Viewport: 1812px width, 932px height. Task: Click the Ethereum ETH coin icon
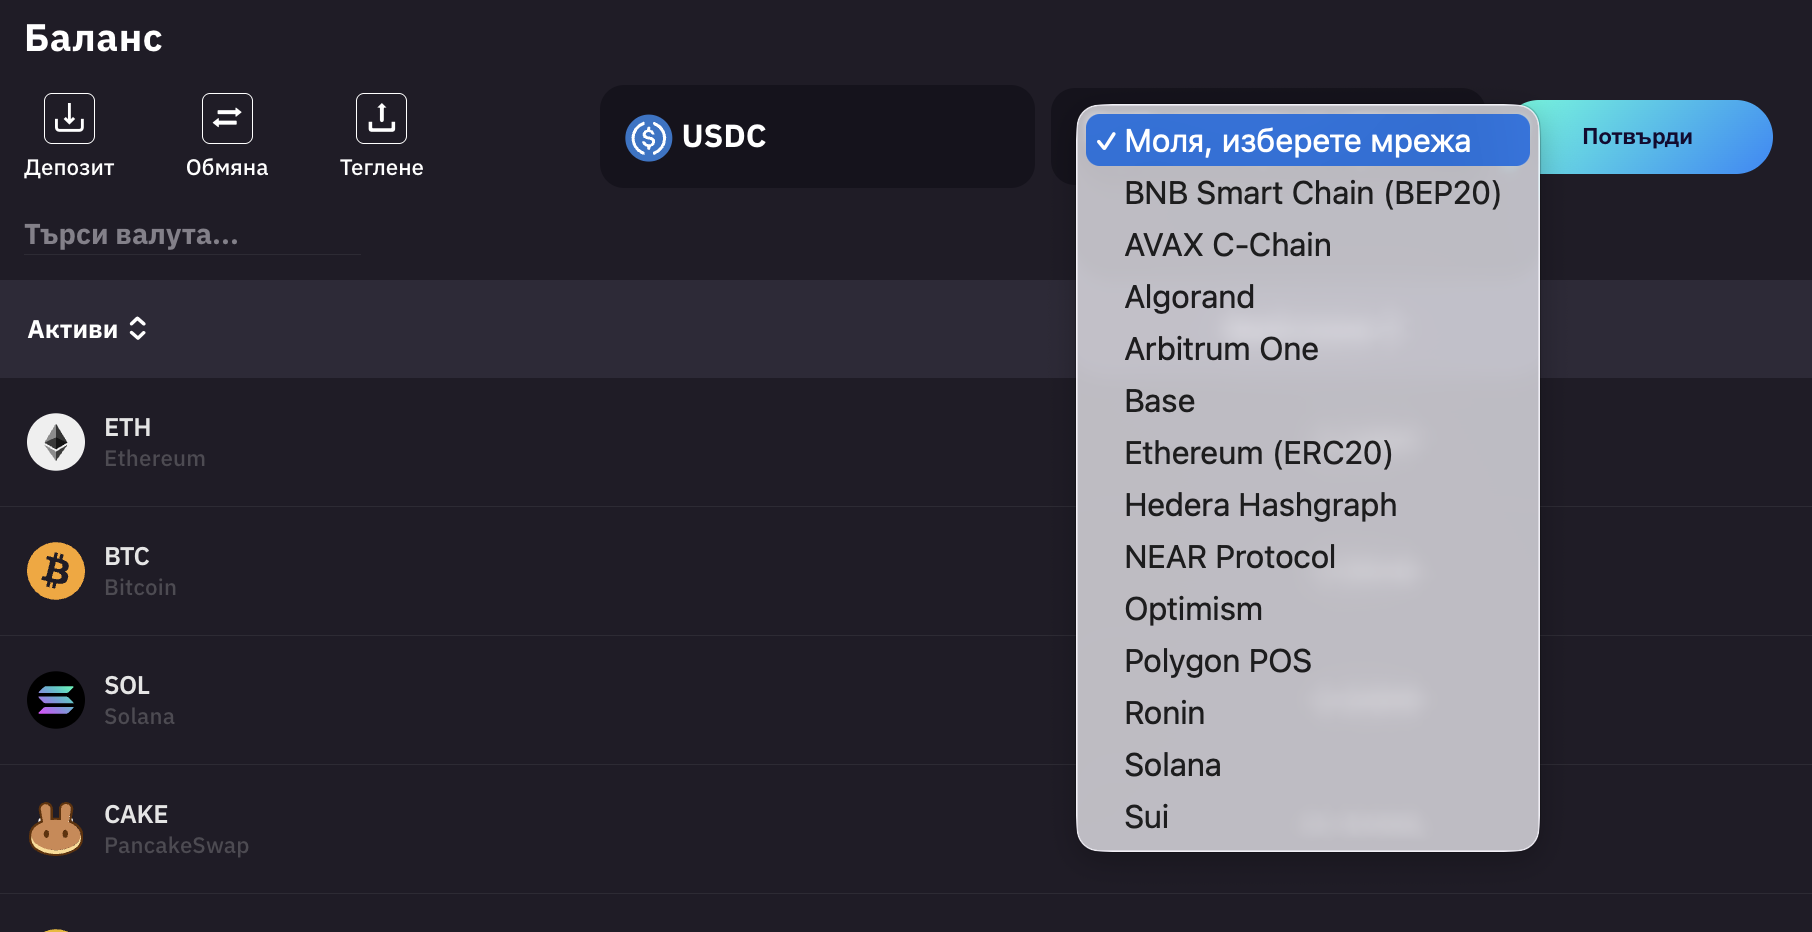[x=56, y=442]
